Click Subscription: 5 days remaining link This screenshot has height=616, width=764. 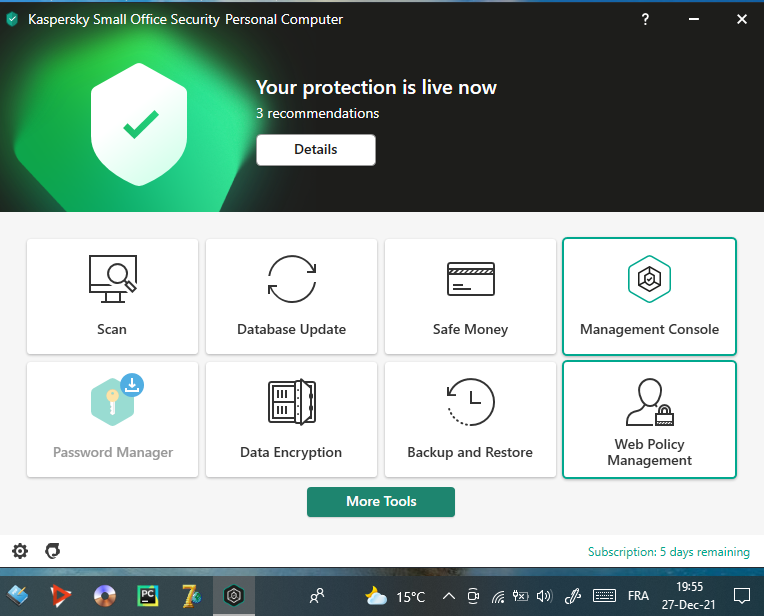click(668, 552)
